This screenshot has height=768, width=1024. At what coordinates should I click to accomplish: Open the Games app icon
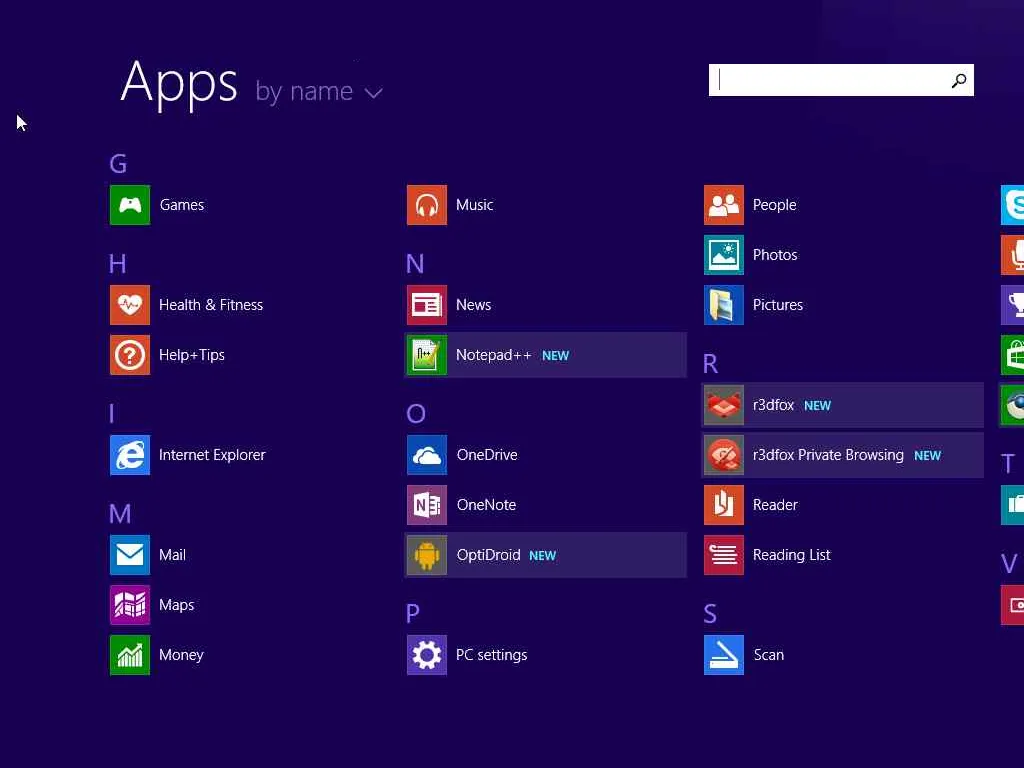click(129, 205)
